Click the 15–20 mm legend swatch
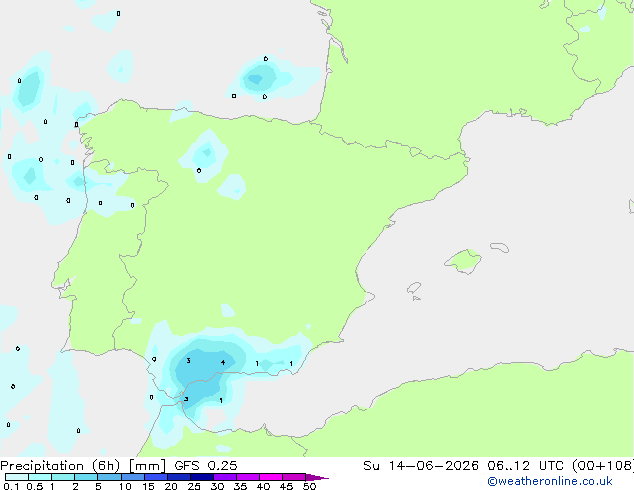 [155, 477]
